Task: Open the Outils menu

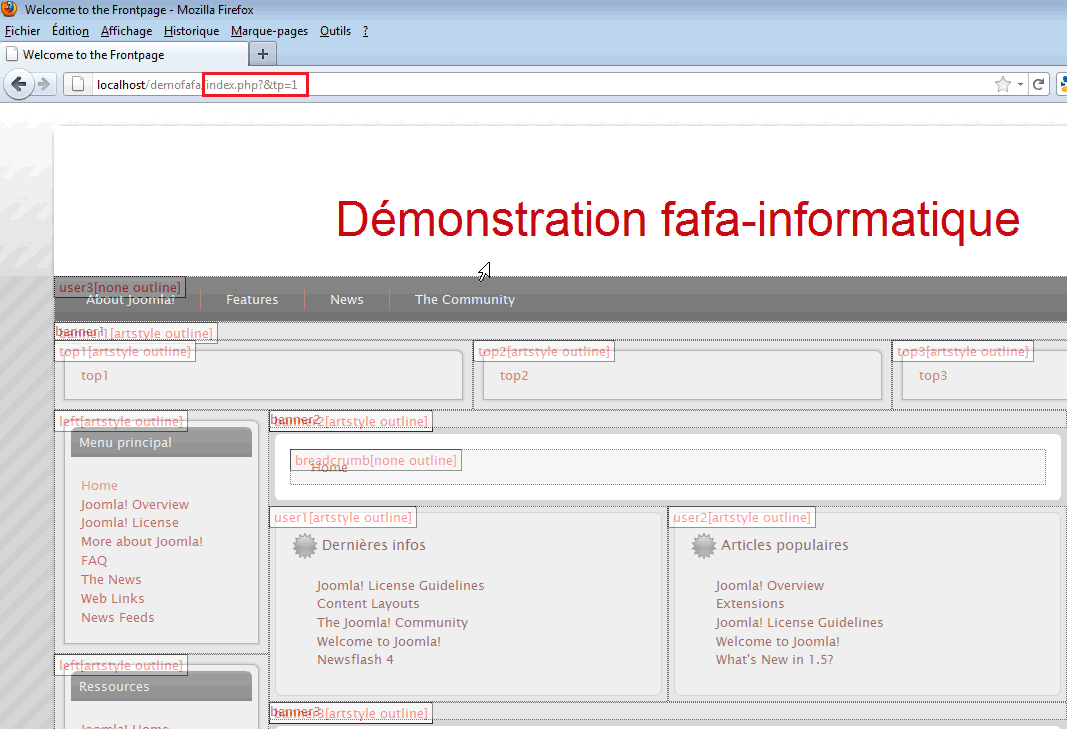Action: click(x=335, y=31)
